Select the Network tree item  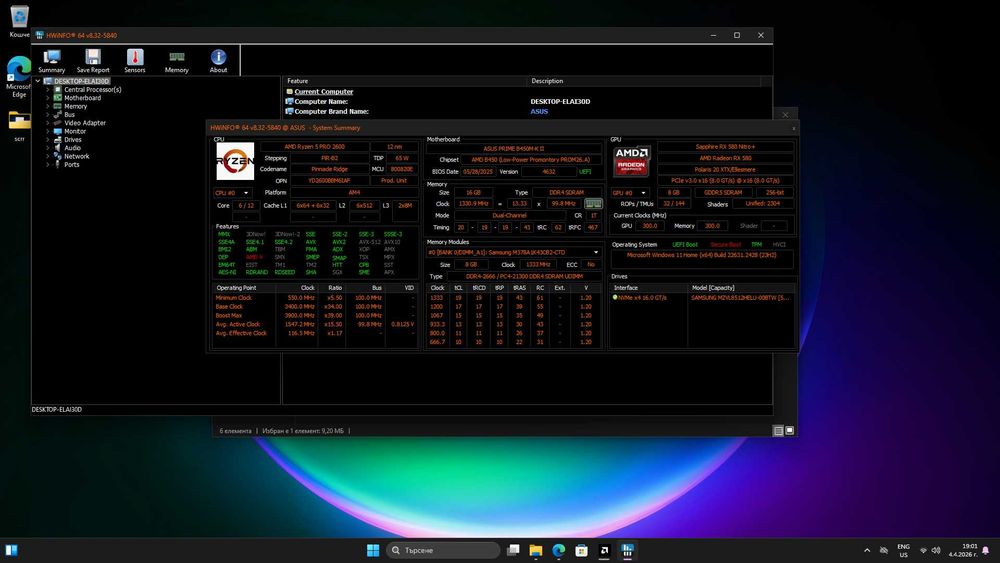(x=77, y=156)
